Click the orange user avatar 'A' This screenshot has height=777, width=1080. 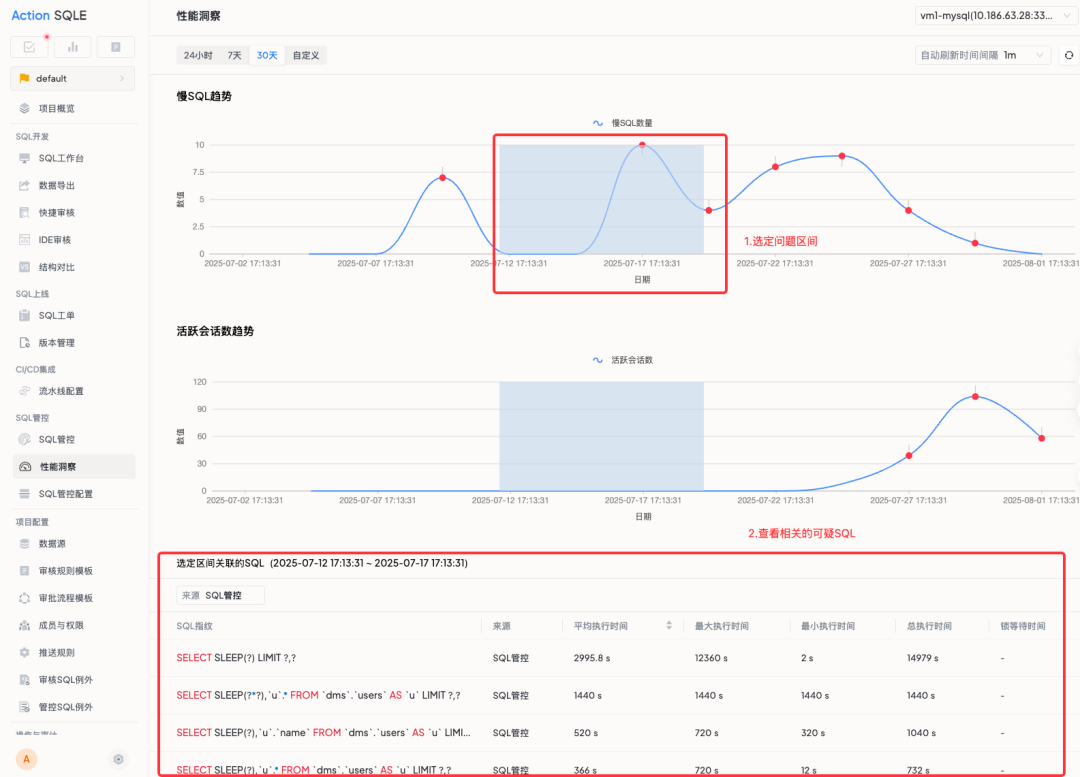27,759
